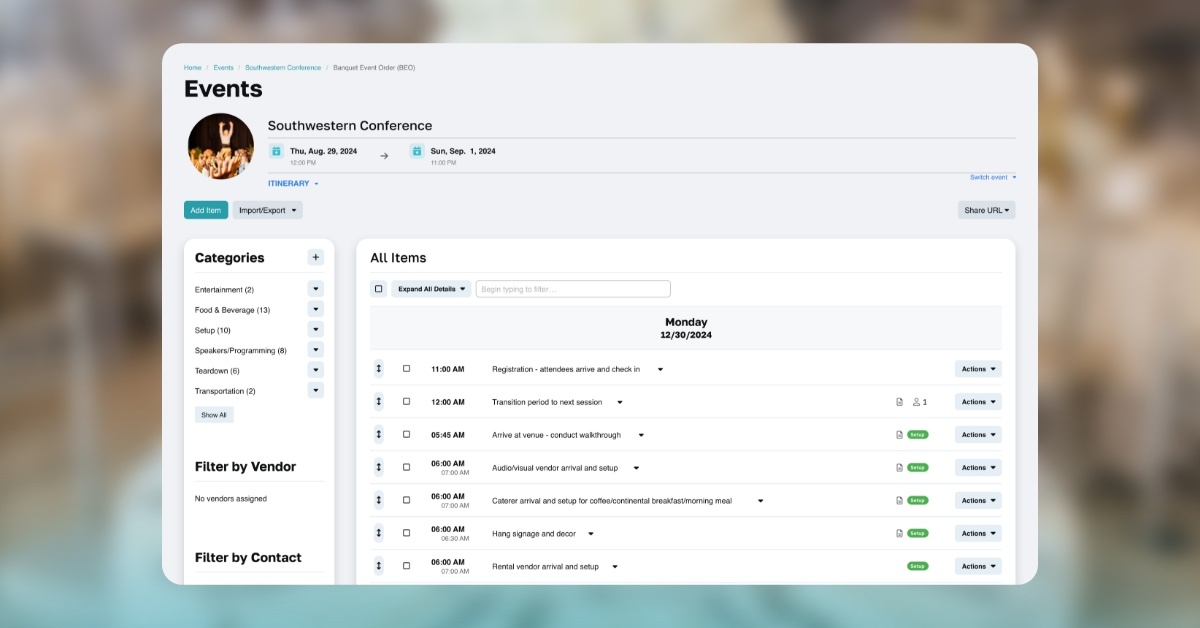The height and width of the screenshot is (628, 1200).
Task: Click drag handle for Transition period row
Action: (x=379, y=402)
